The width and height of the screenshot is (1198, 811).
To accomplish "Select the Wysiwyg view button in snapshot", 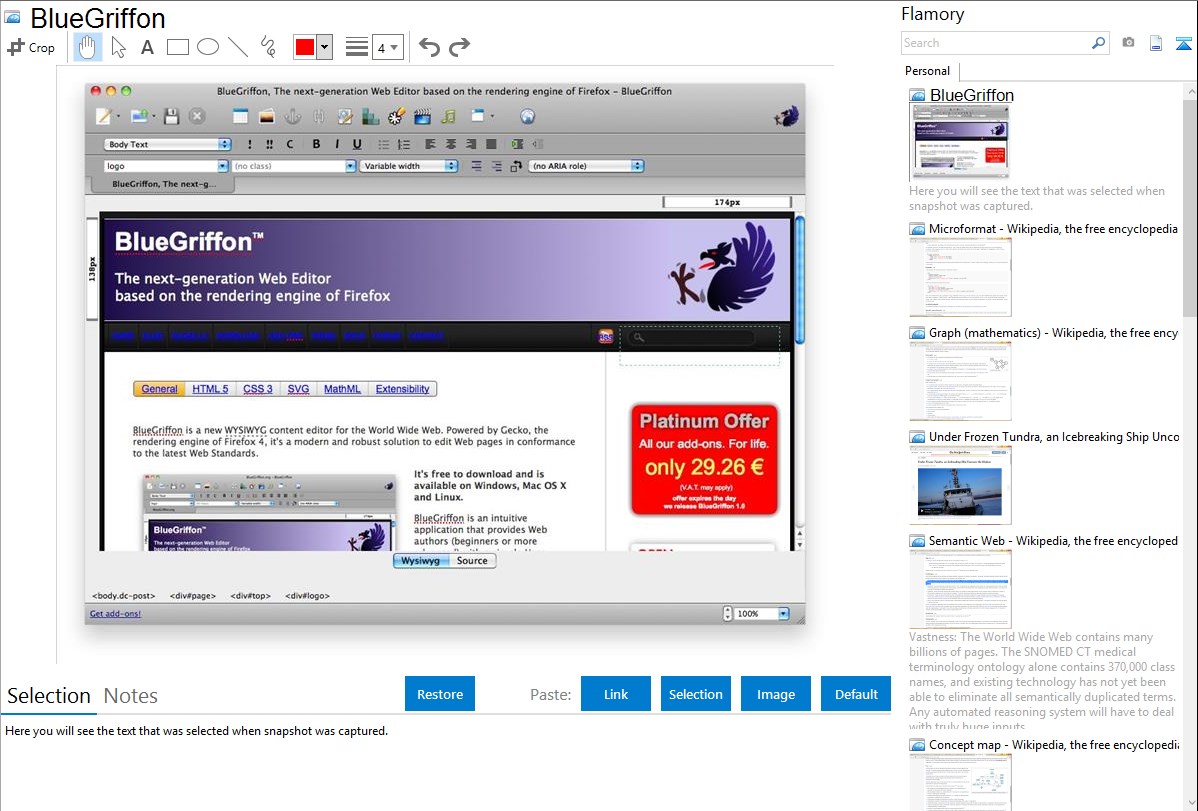I will pyautogui.click(x=420, y=561).
